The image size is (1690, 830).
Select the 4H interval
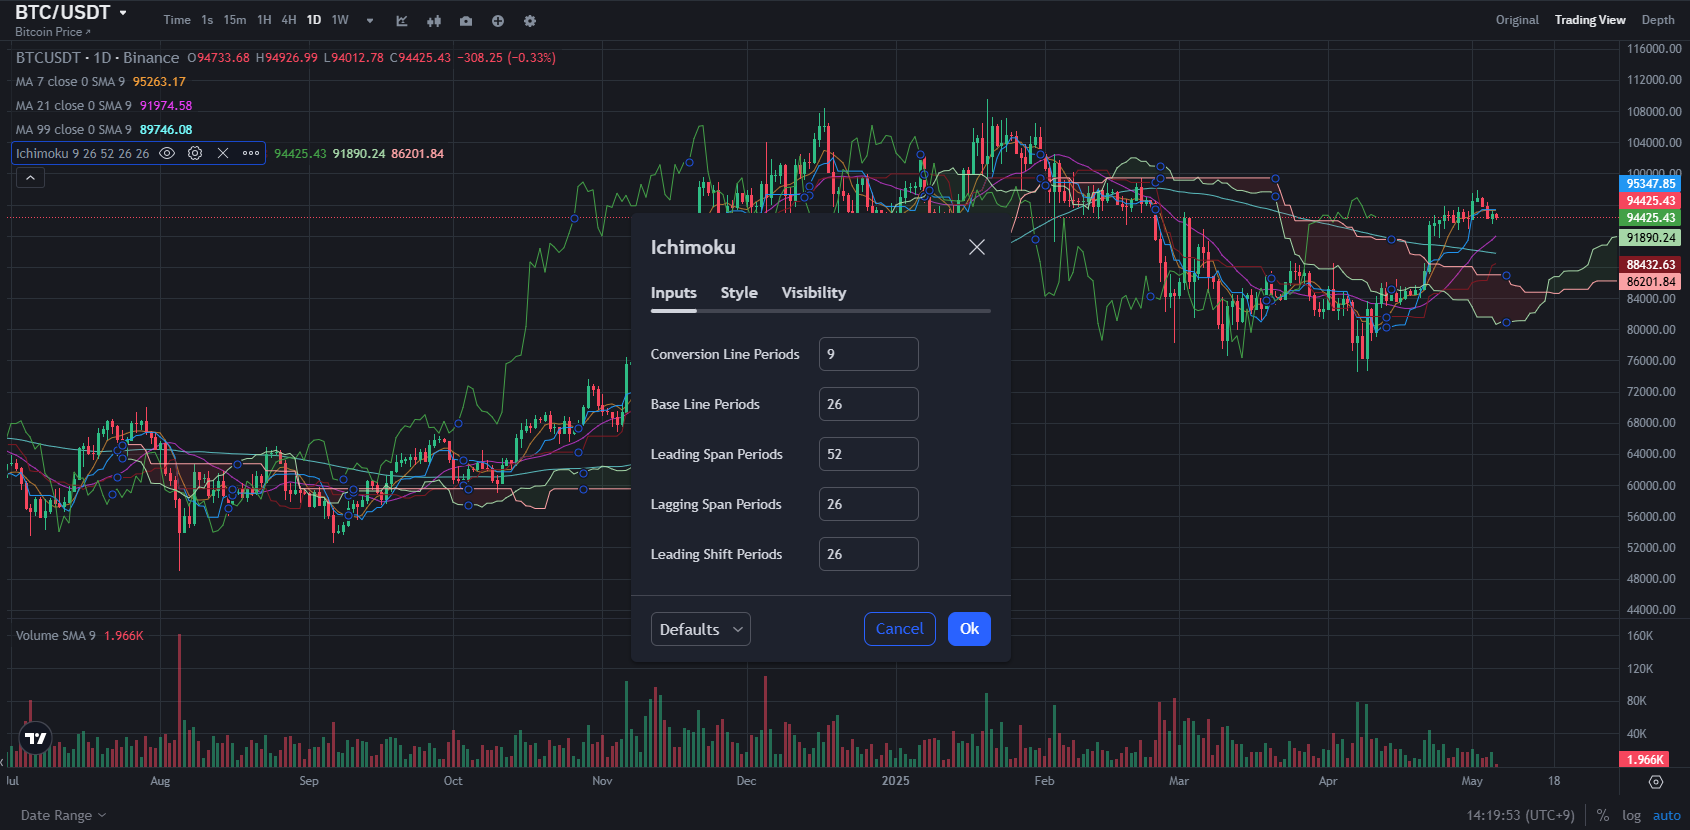pyautogui.click(x=289, y=20)
